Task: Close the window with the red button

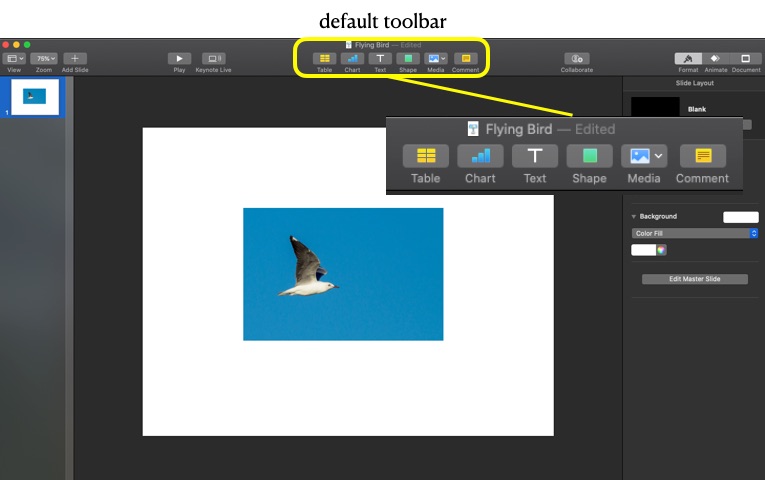Action: pos(6,45)
